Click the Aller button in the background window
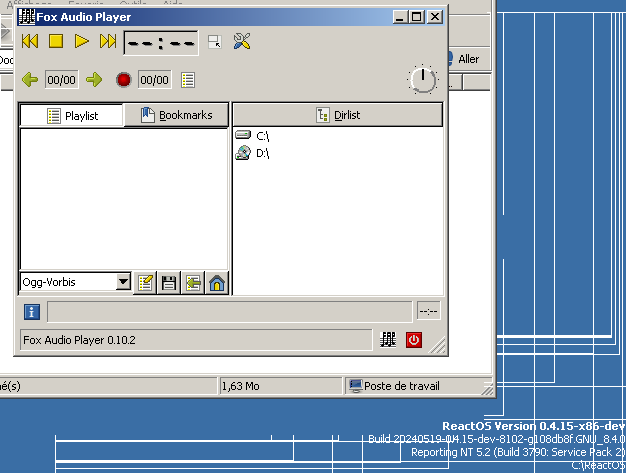626x473 pixels. (468, 59)
